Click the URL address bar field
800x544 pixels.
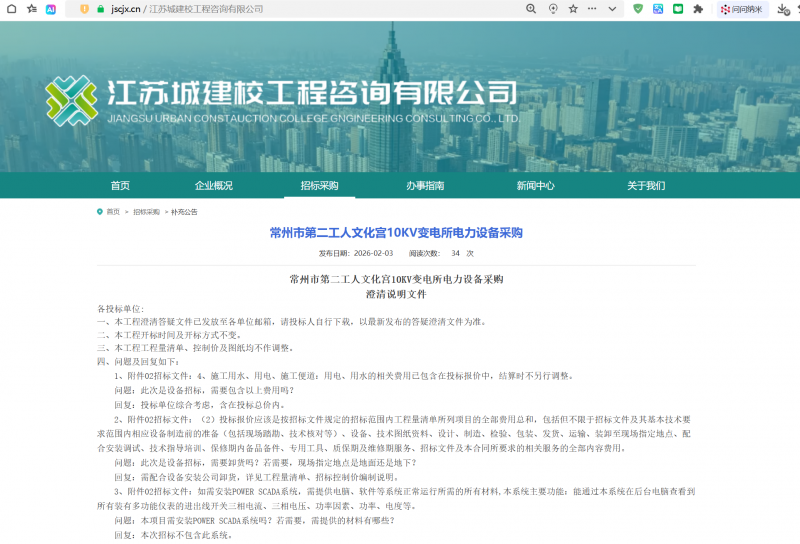[x=300, y=8]
